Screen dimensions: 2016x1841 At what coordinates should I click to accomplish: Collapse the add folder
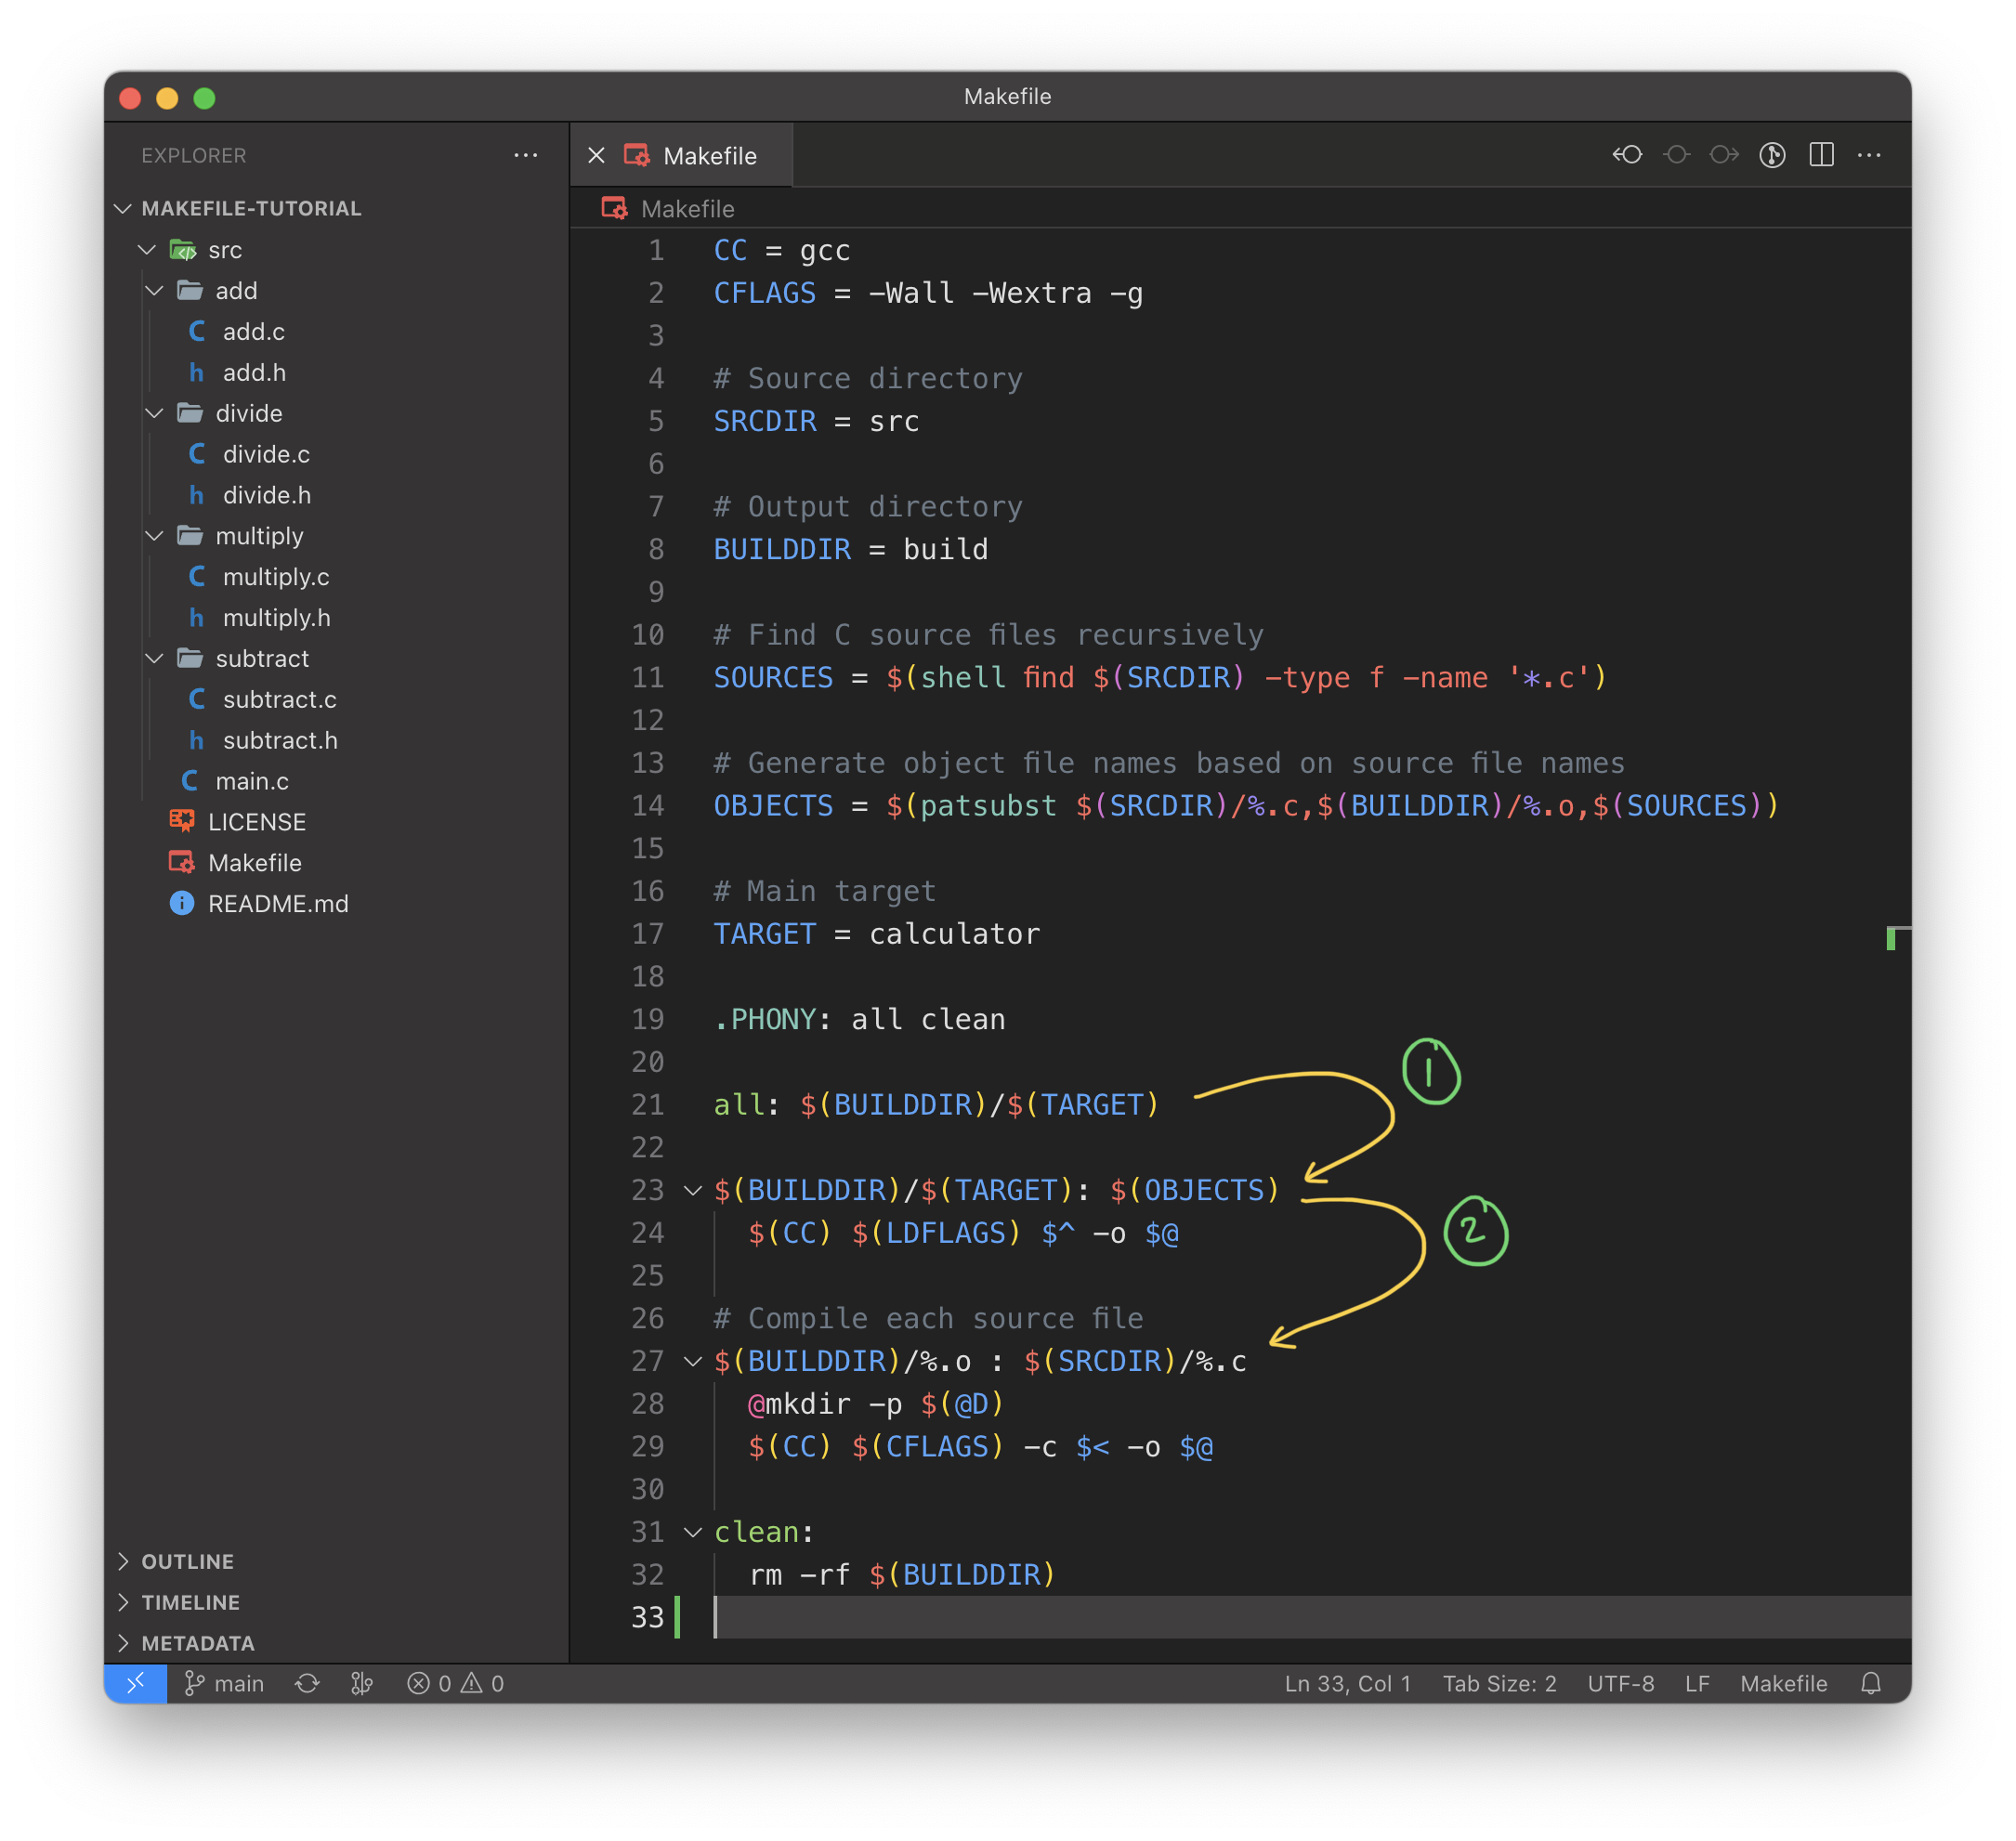(x=155, y=290)
